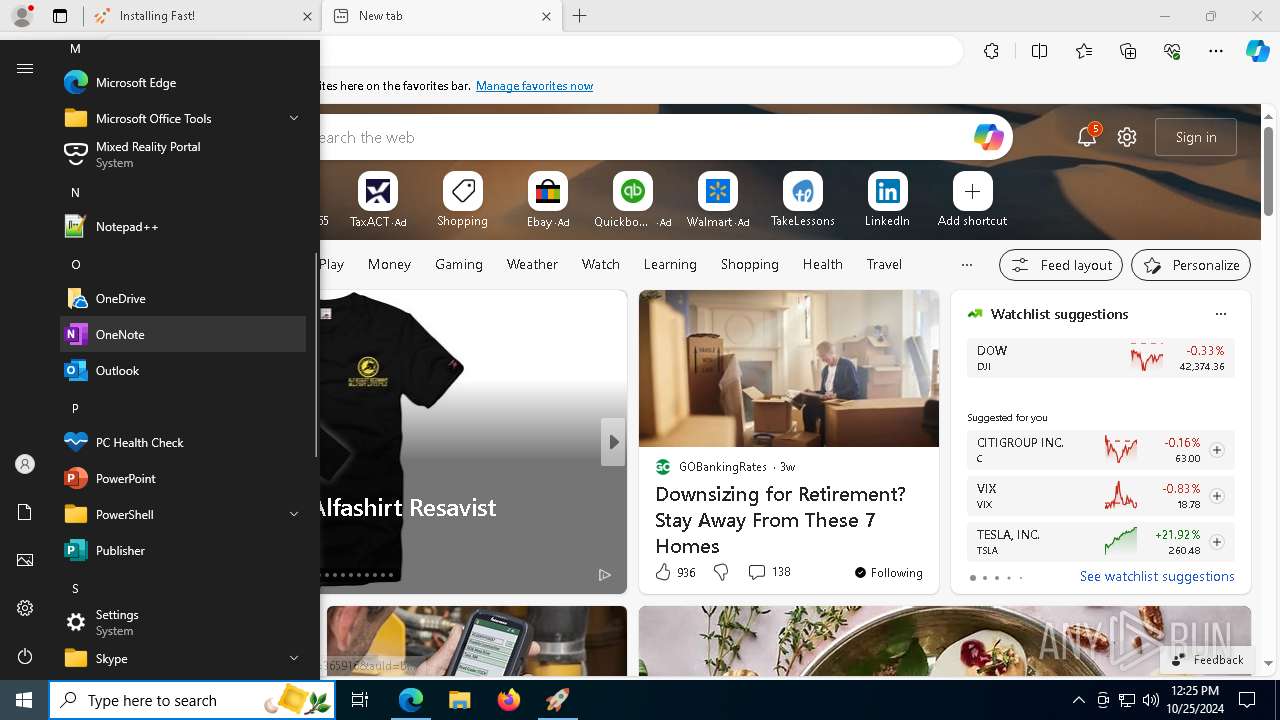This screenshot has height=720, width=1280.
Task: Open the Favorites star menu
Action: pyautogui.click(x=1084, y=52)
